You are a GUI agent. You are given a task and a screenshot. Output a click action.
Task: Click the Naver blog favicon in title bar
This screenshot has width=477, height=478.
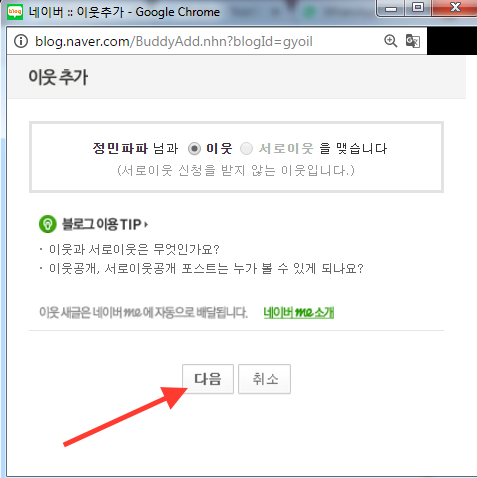tap(15, 12)
